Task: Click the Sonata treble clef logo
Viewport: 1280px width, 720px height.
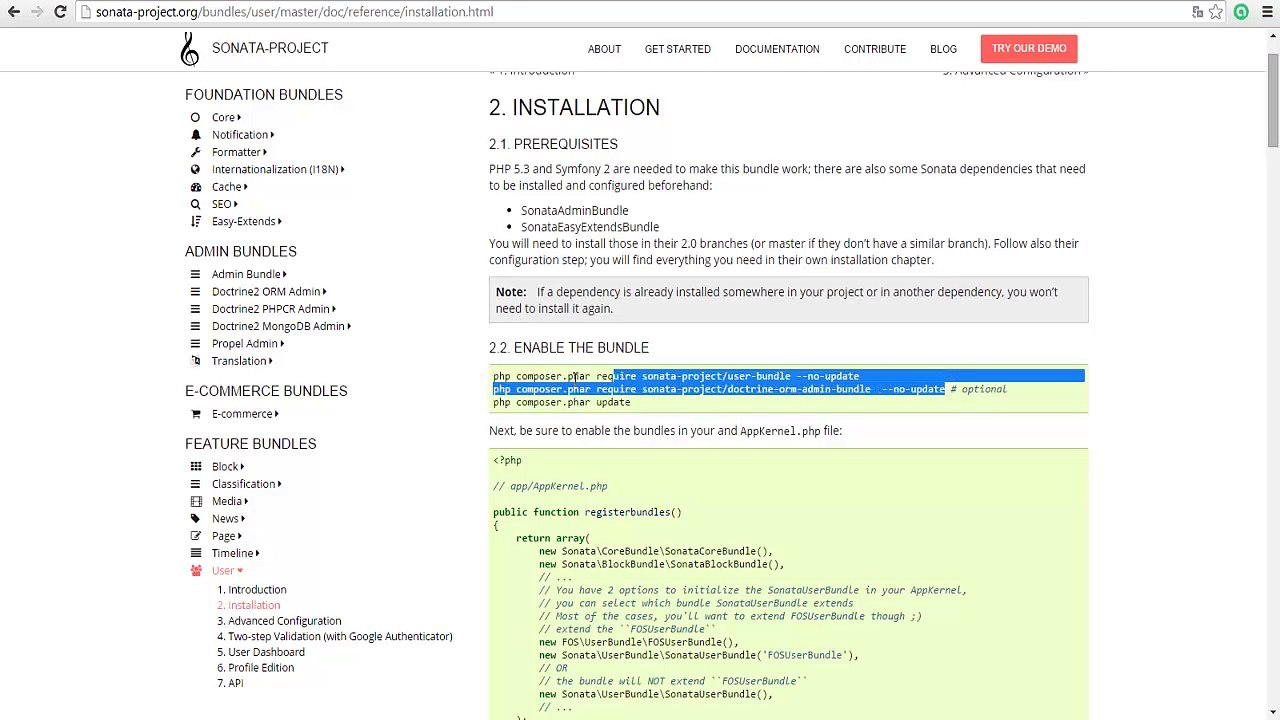Action: pyautogui.click(x=190, y=49)
